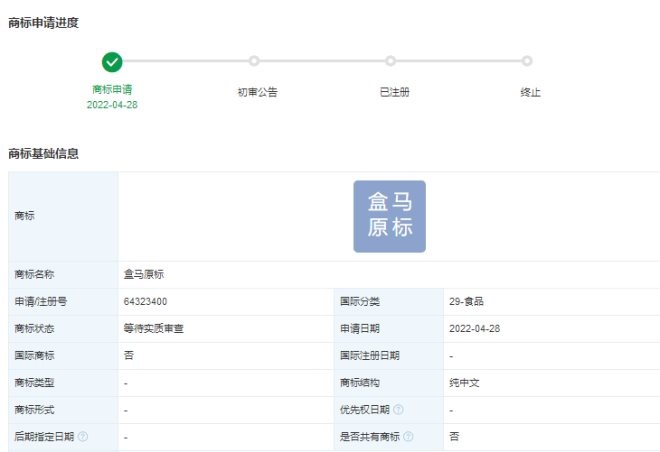660x452 pixels.
Task: Select the 商标申请 step label
Action: [112, 89]
